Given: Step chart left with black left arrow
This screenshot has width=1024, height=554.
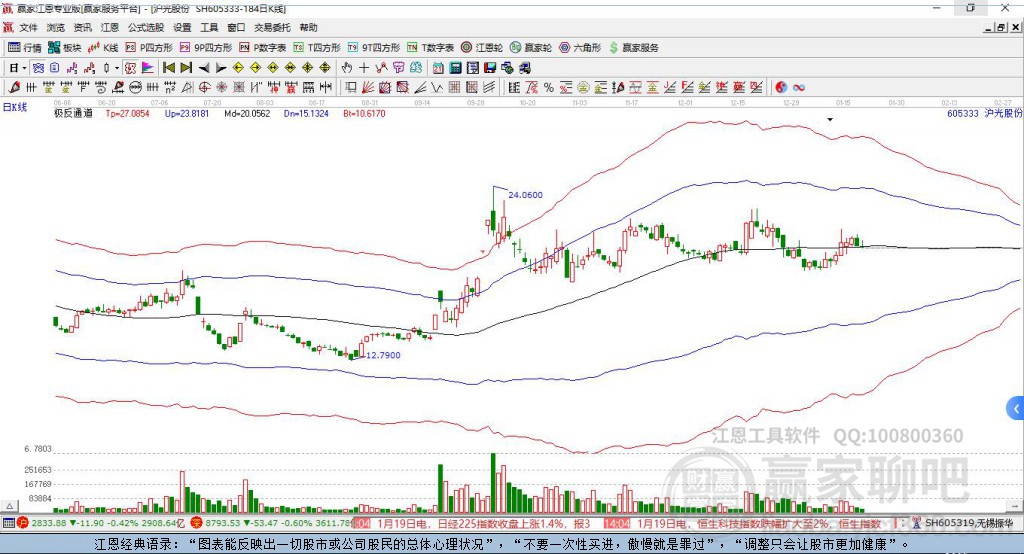Looking at the screenshot, I should coord(204,68).
